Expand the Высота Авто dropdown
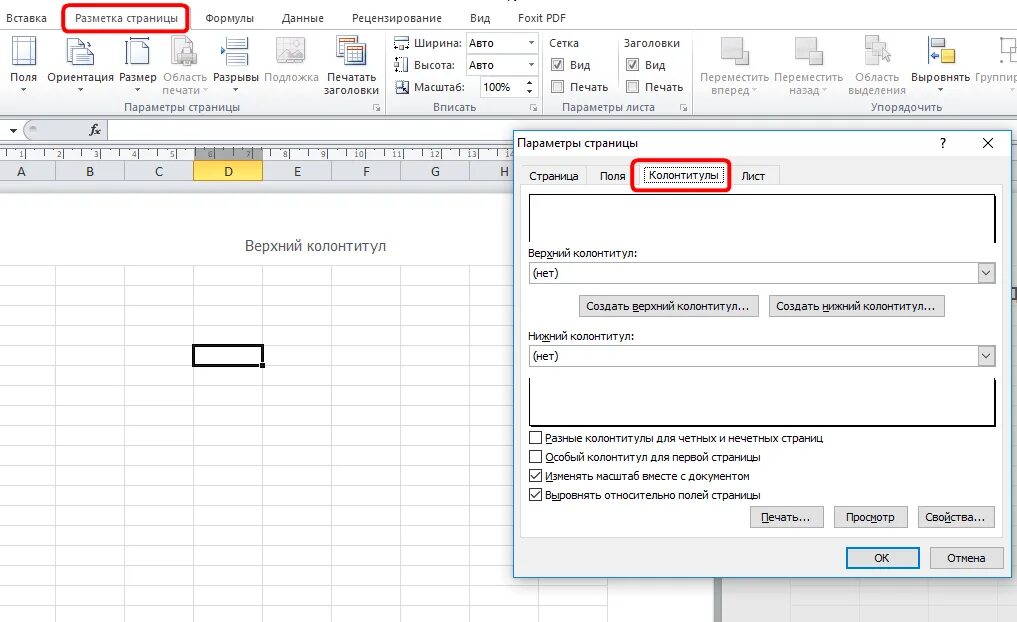Image resolution: width=1017 pixels, height=622 pixels. (531, 65)
